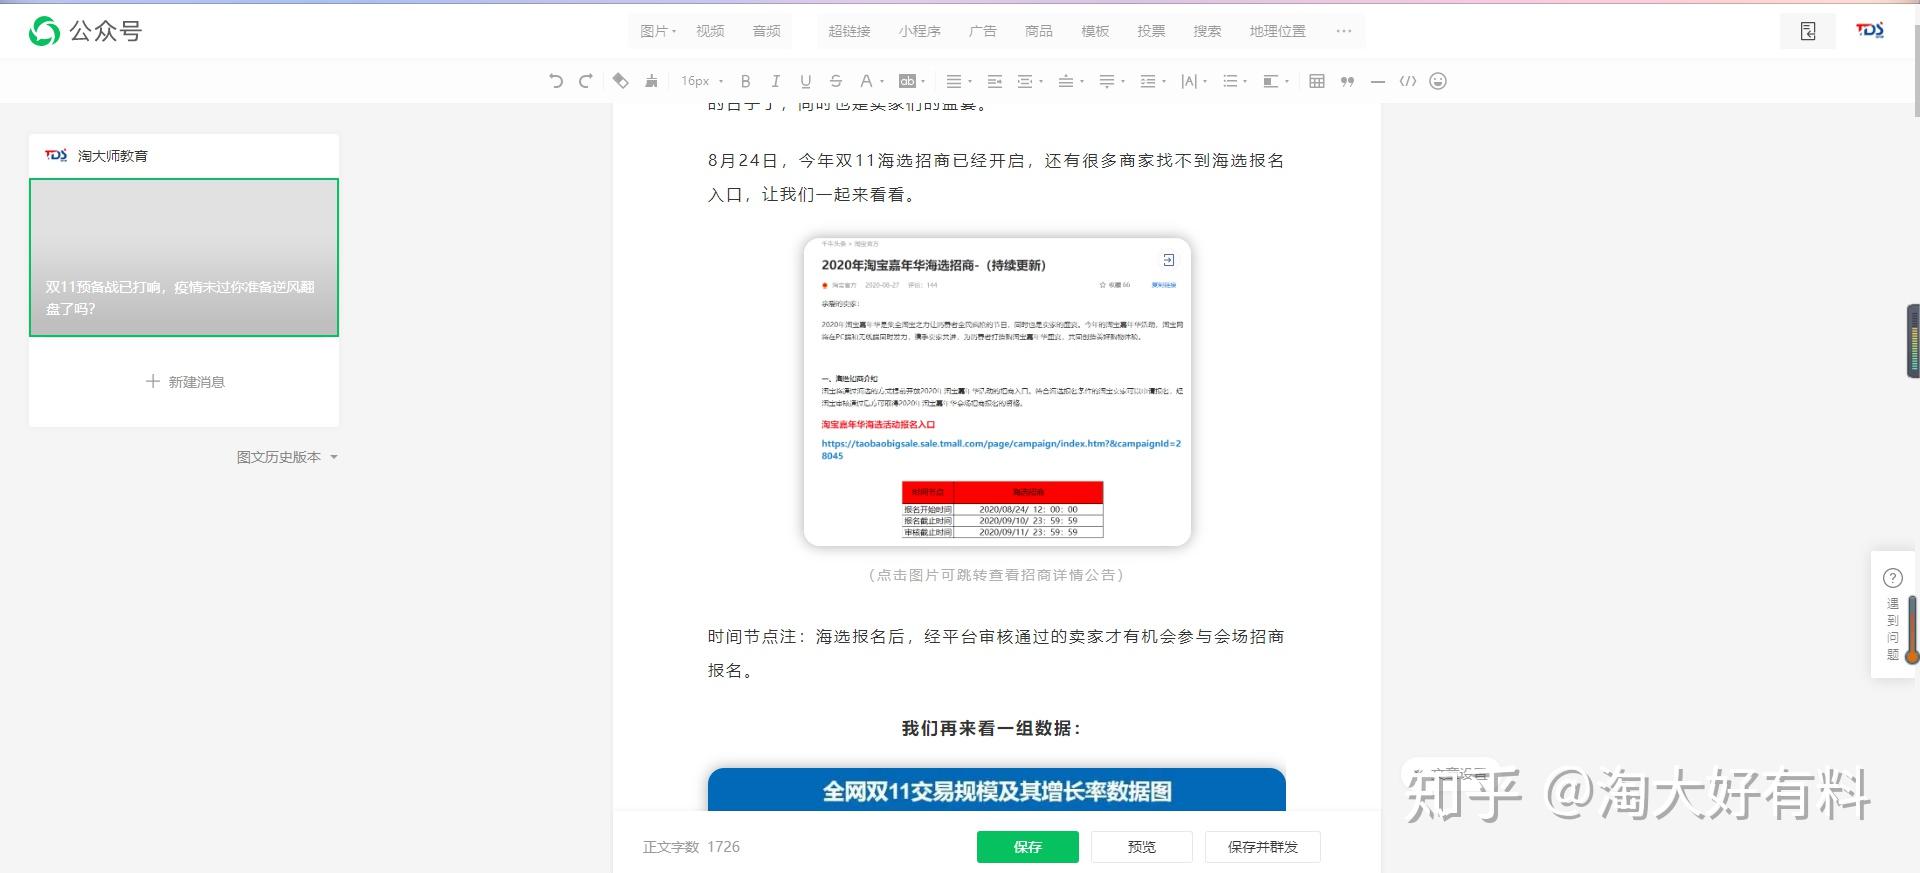Image resolution: width=1920 pixels, height=873 pixels.
Task: Open the both-sides margin indent options
Action: coord(1029,81)
